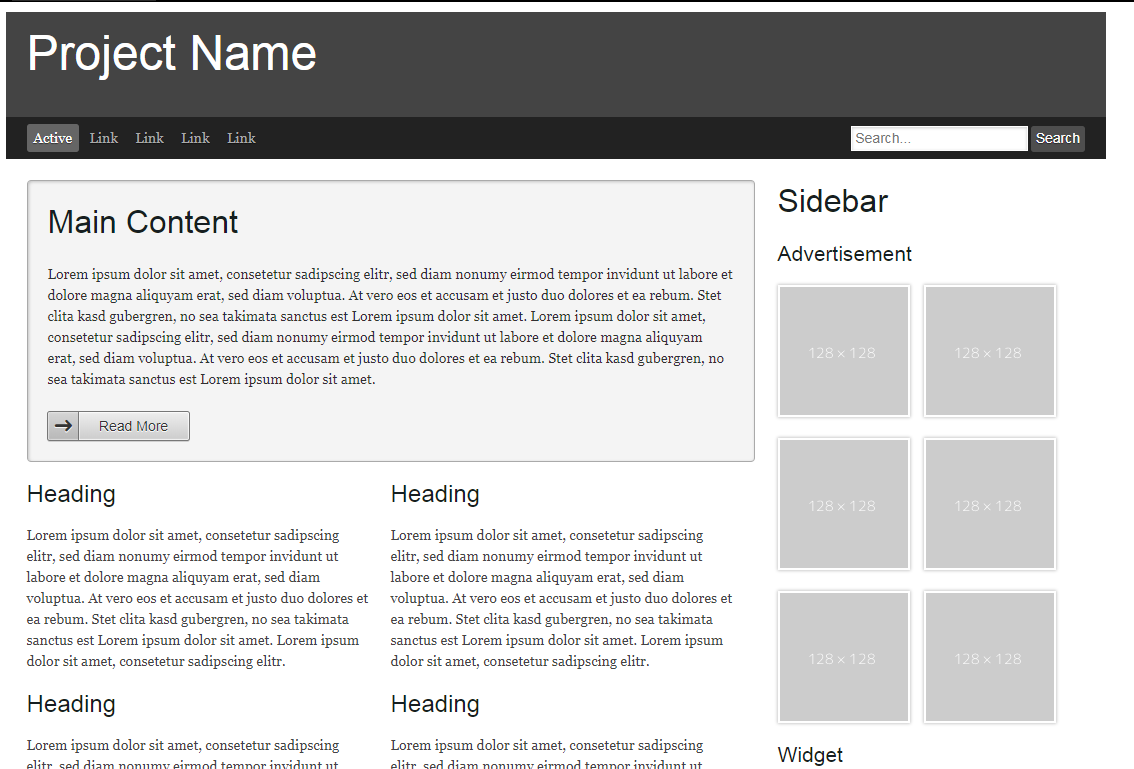Open the first Link in the navbar

tap(104, 138)
